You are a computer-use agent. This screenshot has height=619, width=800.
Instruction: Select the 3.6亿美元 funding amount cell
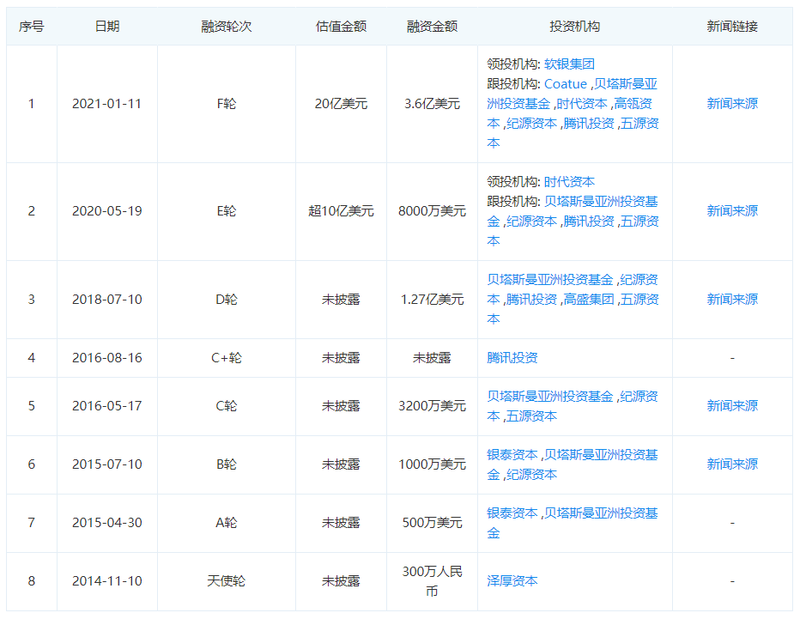pos(432,104)
